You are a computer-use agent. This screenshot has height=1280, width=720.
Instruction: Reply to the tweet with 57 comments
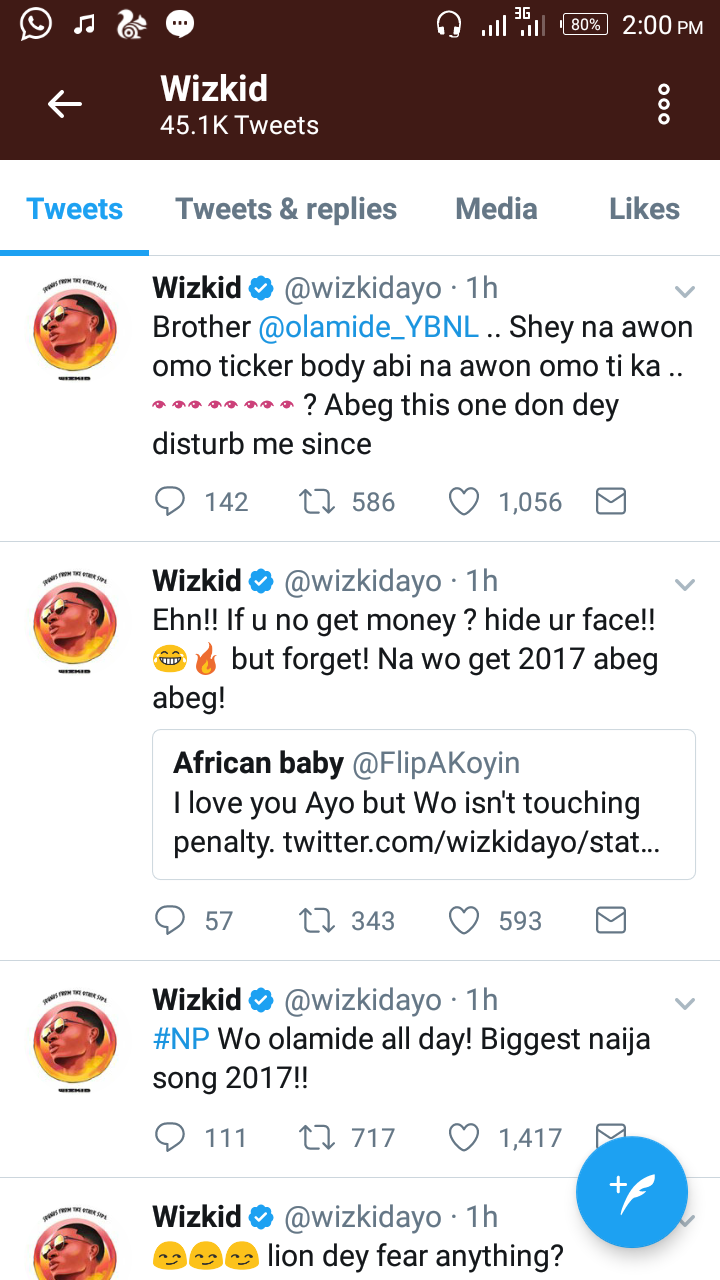click(x=171, y=920)
